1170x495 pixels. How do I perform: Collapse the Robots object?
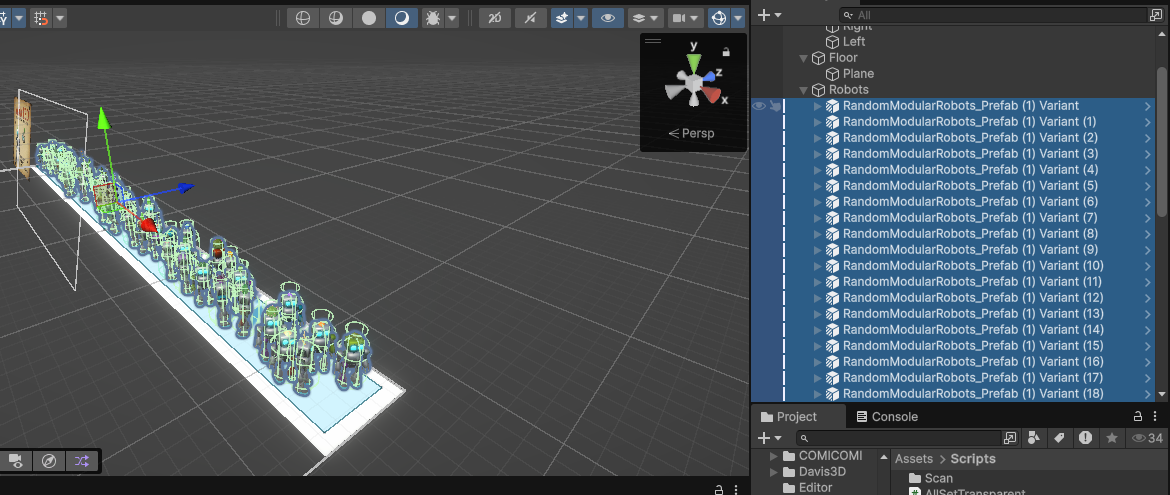click(x=804, y=90)
